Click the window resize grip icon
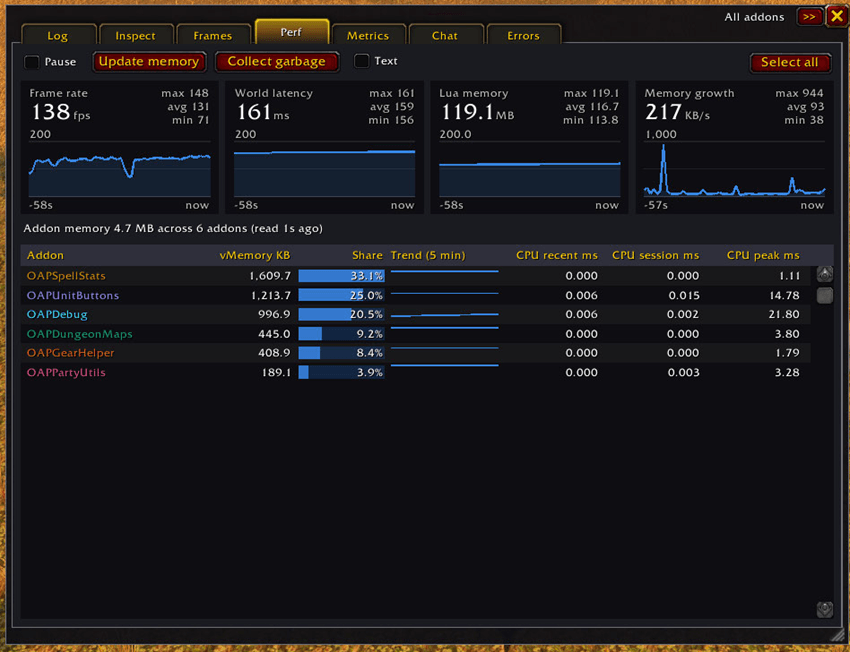 [x=838, y=636]
